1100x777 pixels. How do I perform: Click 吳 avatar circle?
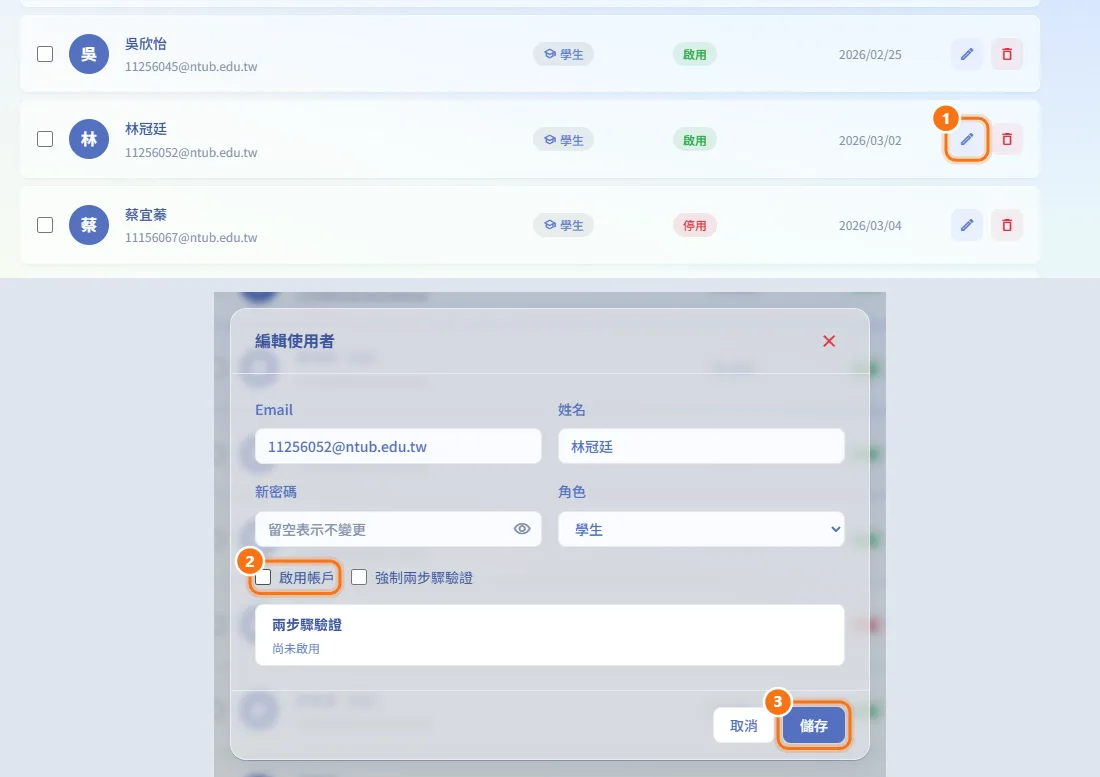89,54
